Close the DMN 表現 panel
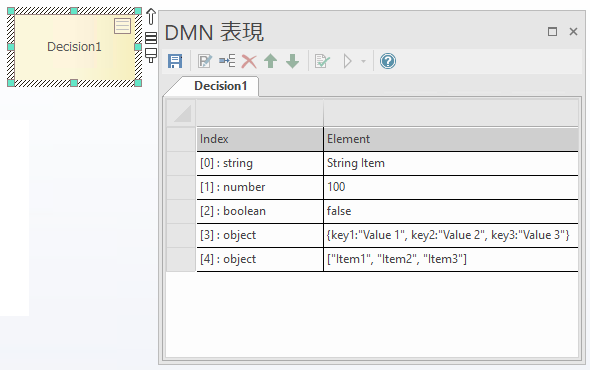Viewport: 590px width, 370px height. coord(573,32)
